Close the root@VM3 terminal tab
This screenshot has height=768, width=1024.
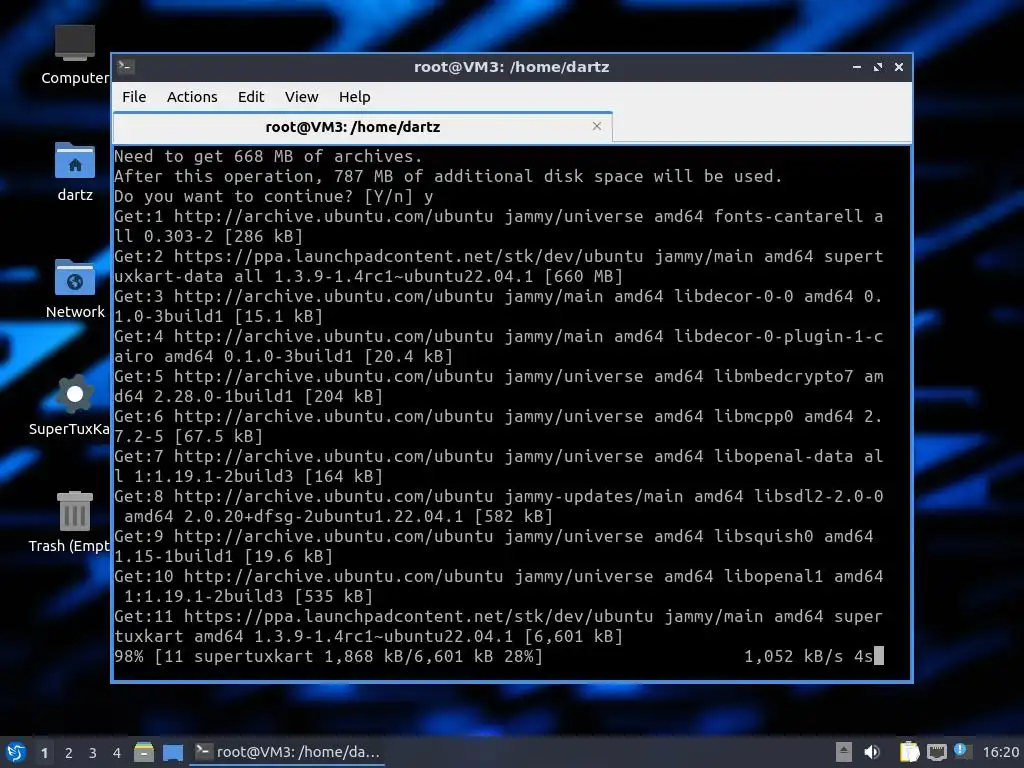point(597,126)
